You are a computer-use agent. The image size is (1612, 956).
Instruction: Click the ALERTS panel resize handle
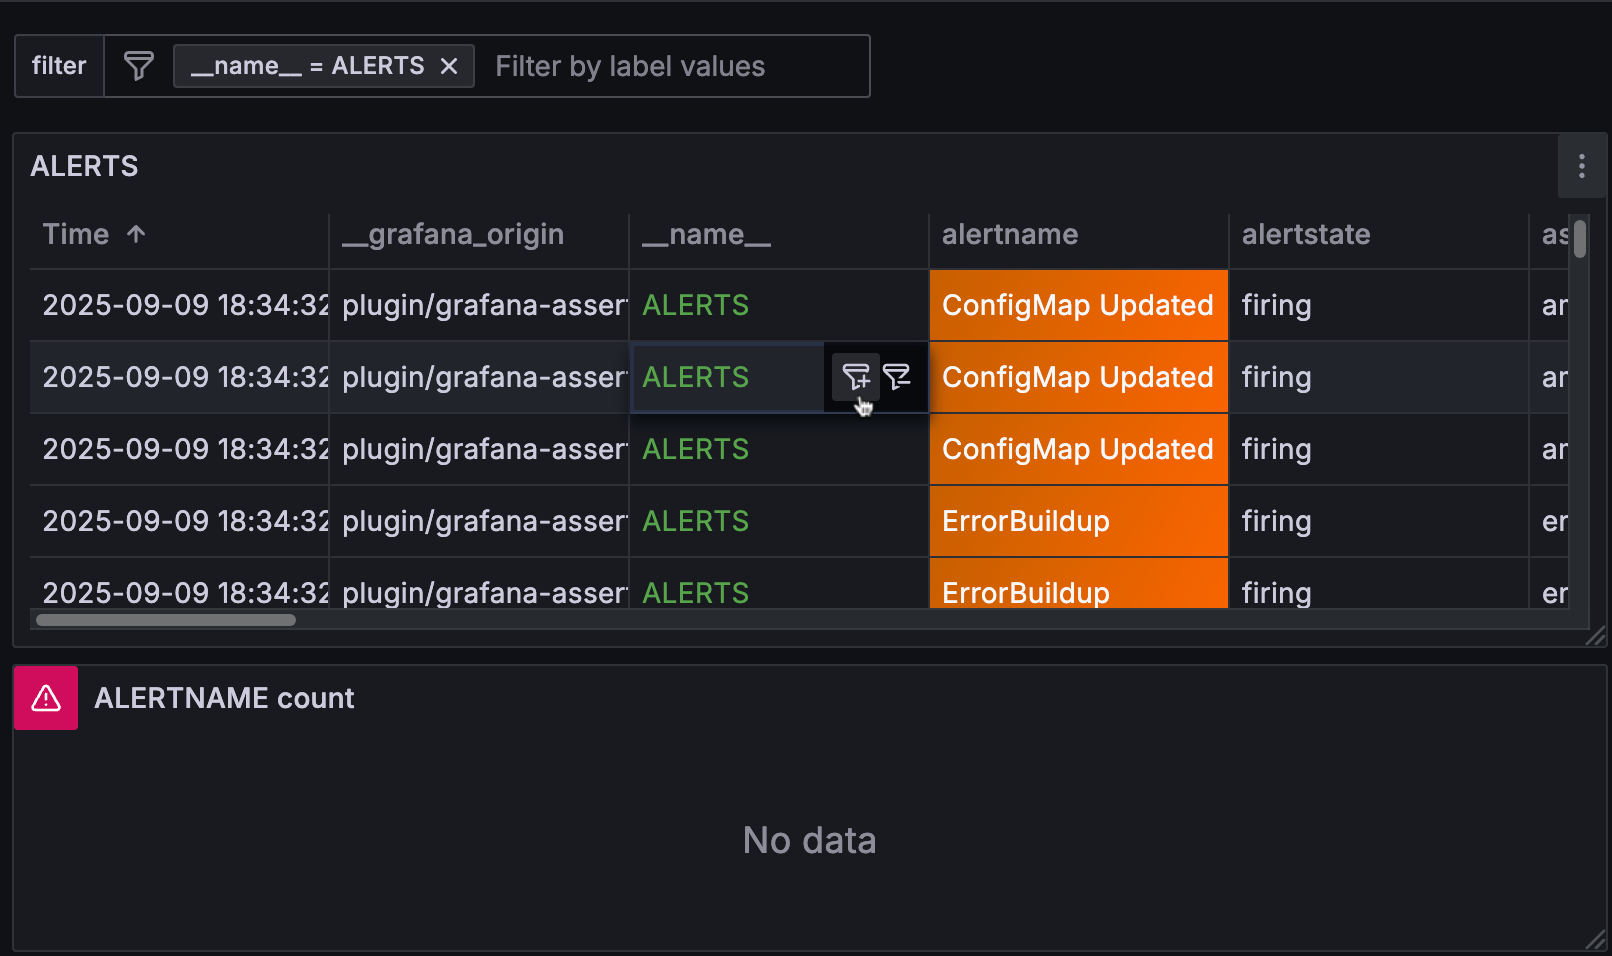(x=1596, y=636)
